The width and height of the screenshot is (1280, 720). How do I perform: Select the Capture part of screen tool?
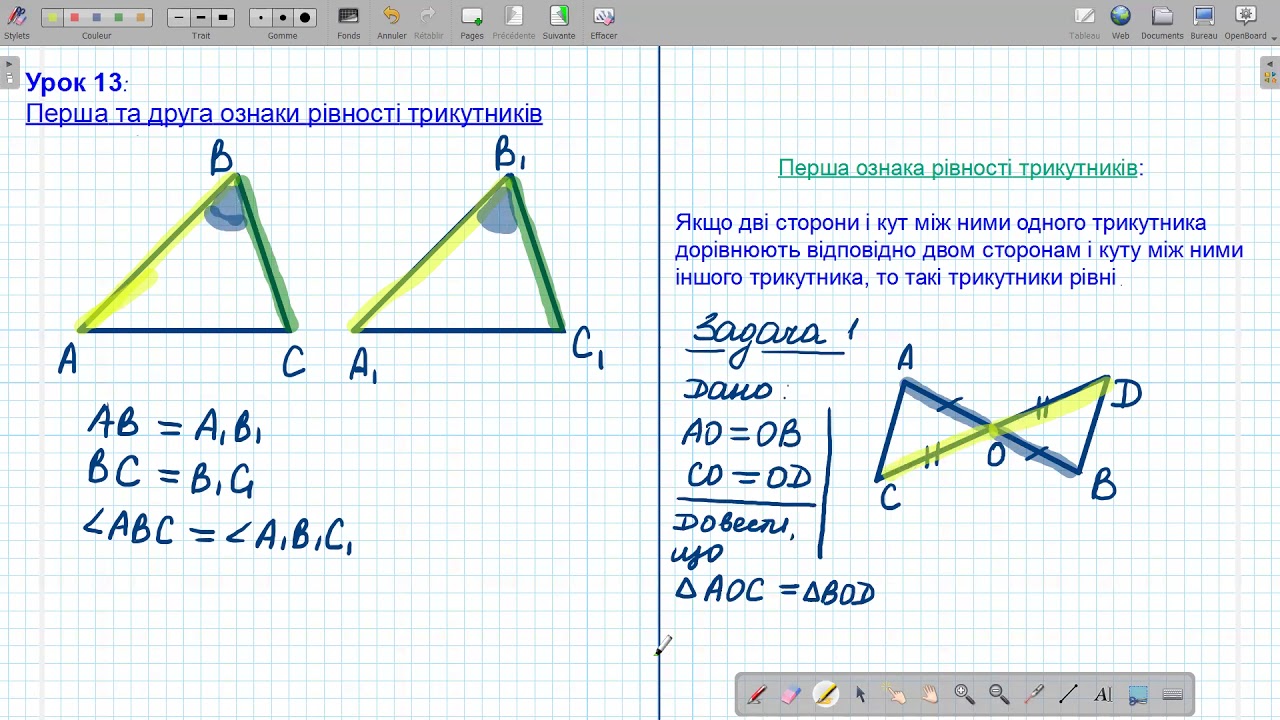[x=1138, y=694]
